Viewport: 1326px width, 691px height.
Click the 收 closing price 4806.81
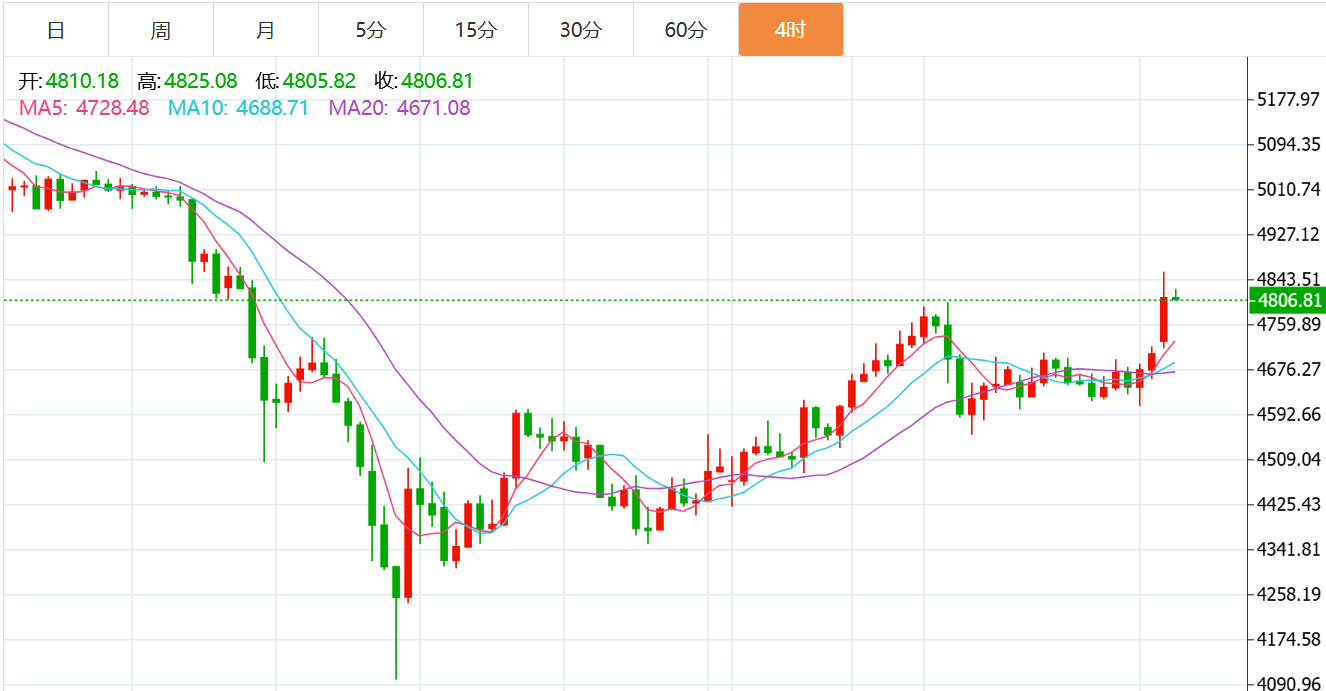tap(437, 82)
